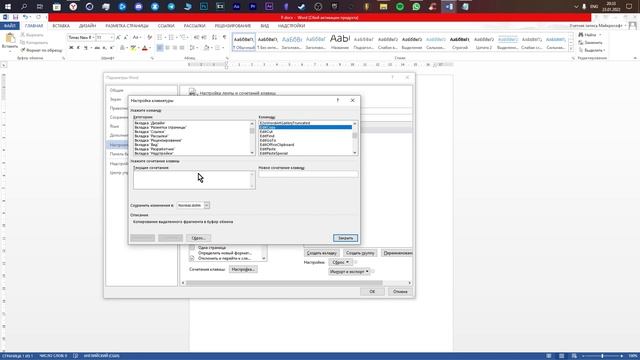
Task: Expand the Styles gallery more arrow
Action: [x=571, y=49]
